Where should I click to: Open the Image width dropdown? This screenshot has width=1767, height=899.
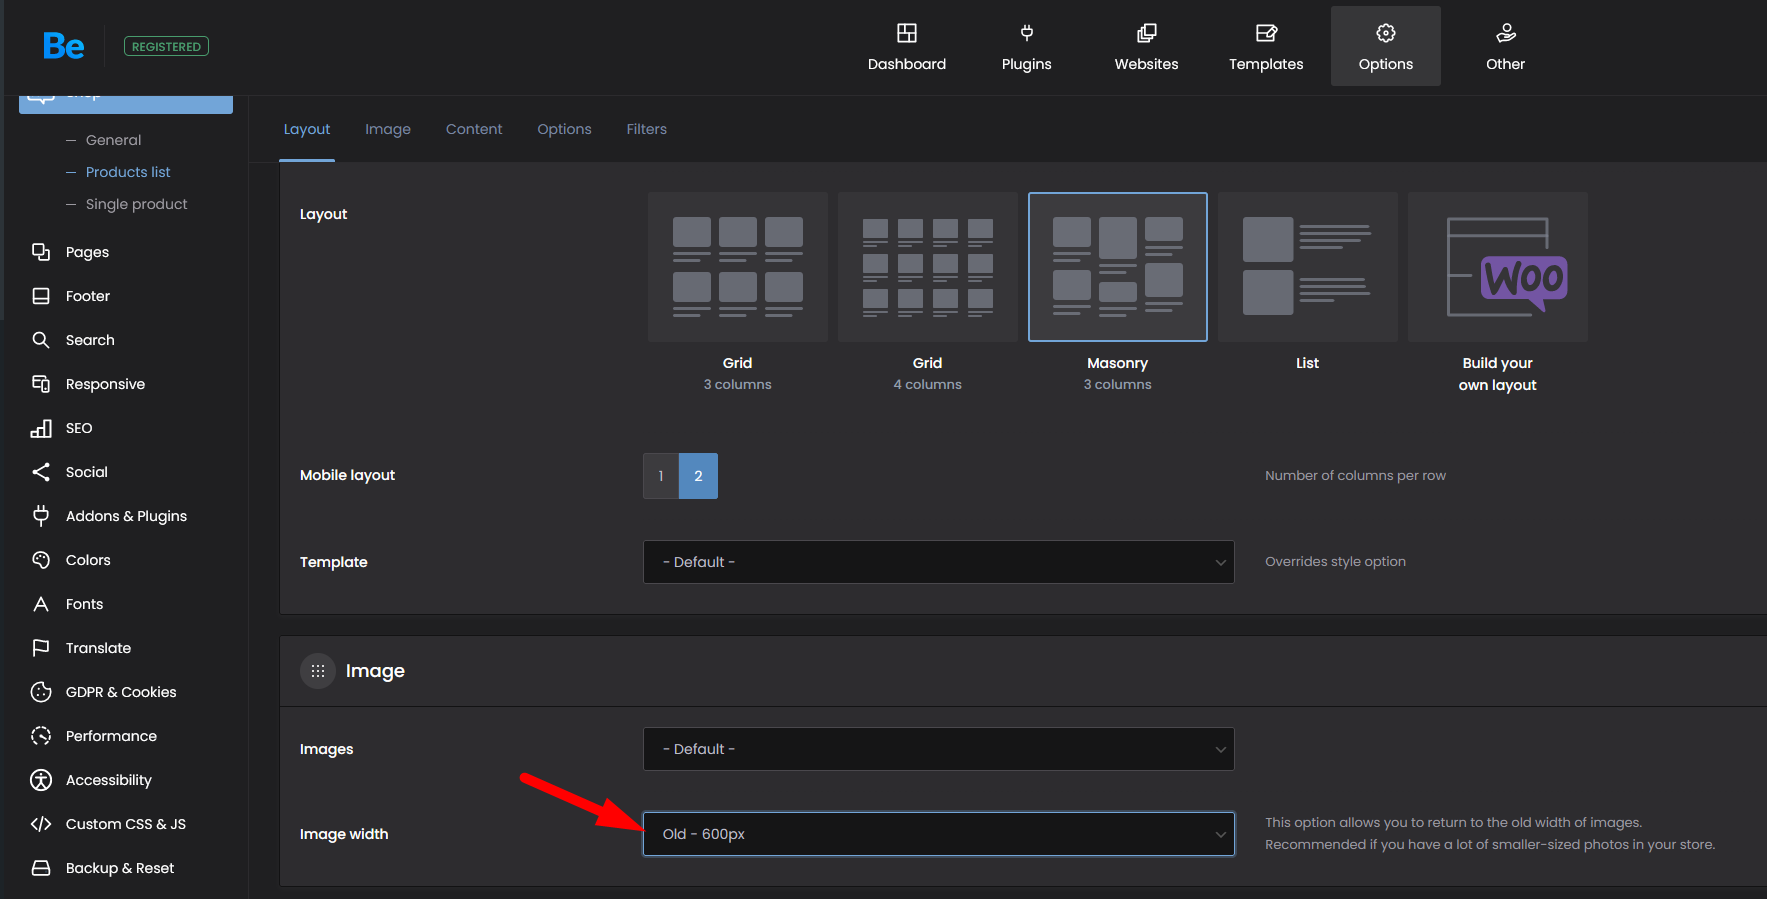point(939,834)
